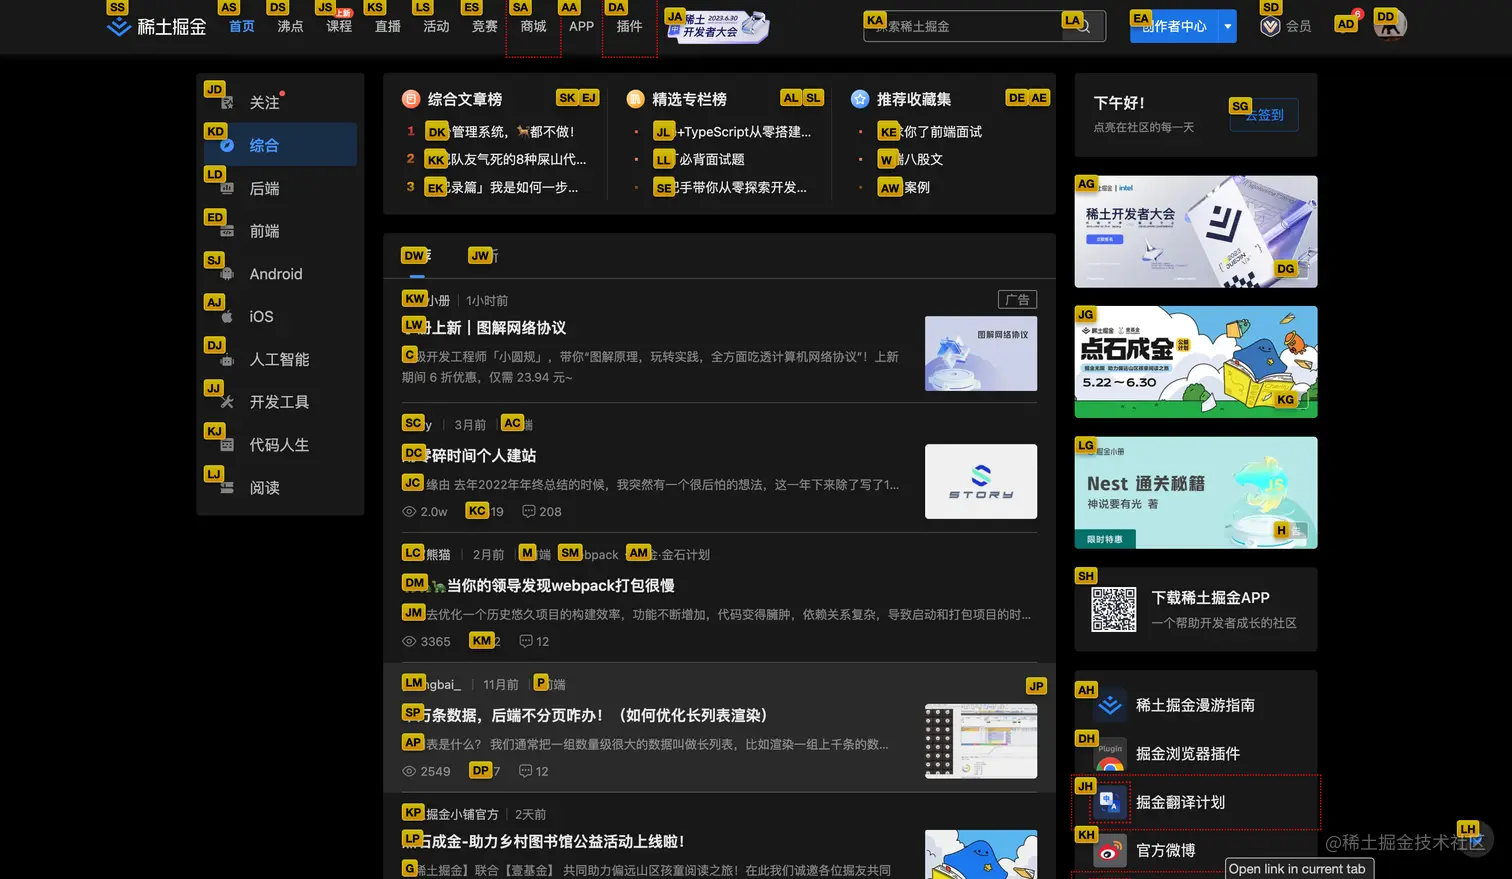Choose the Android category
Screen dimensions: 1512x879
[280, 274]
